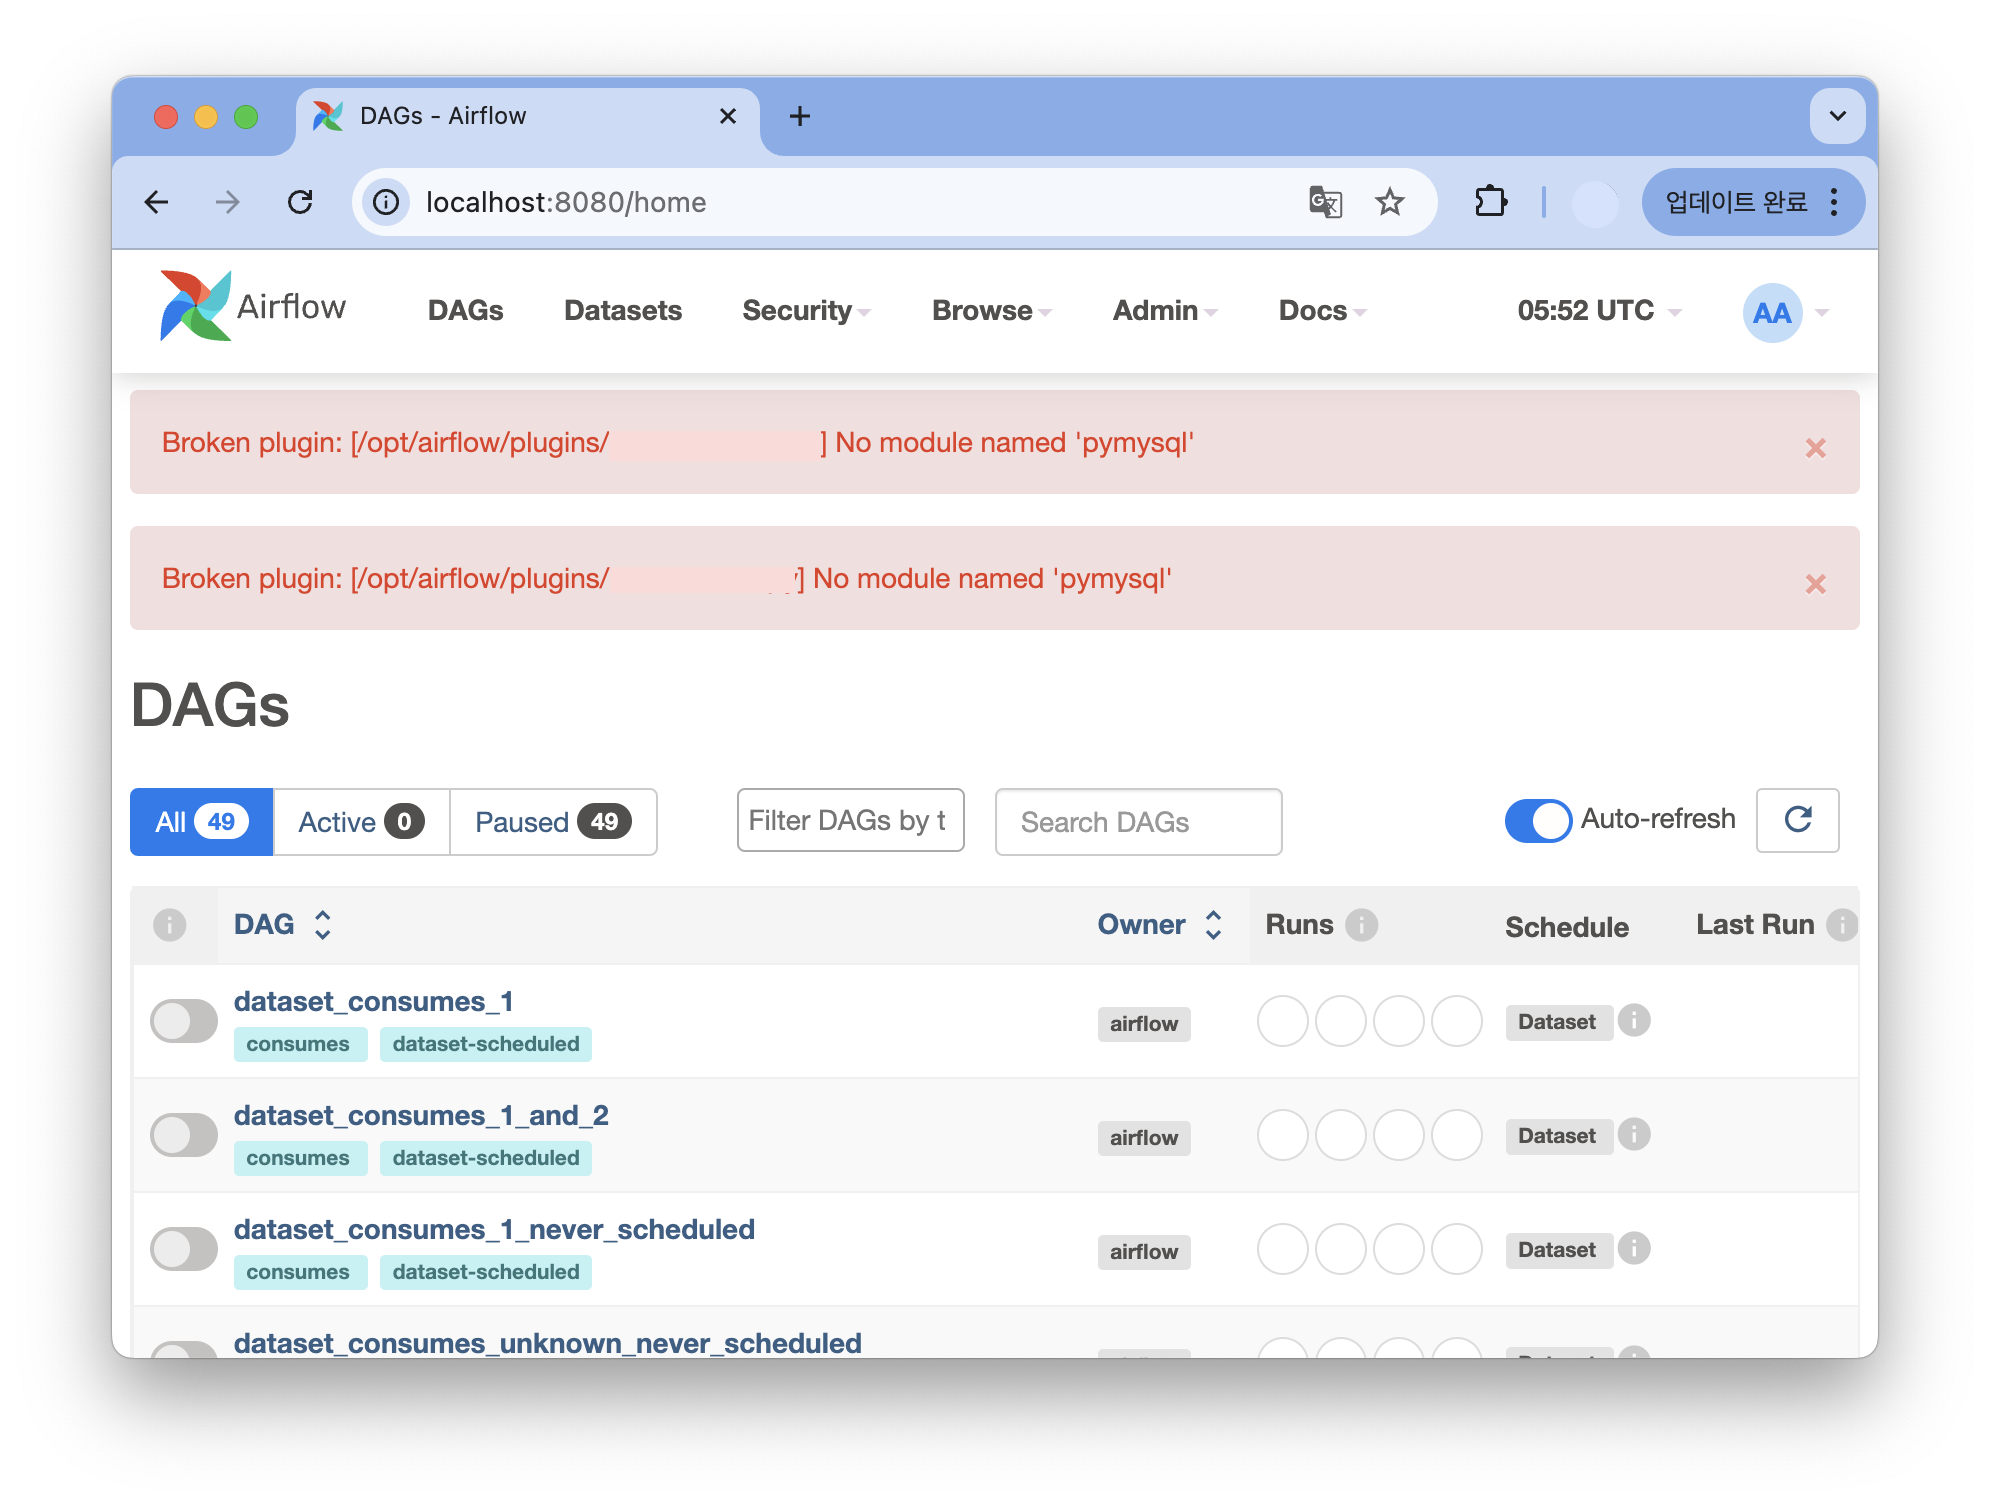This screenshot has width=1990, height=1506.
Task: Unpause the dataset_consumes_1 DAG toggle
Action: (184, 1021)
